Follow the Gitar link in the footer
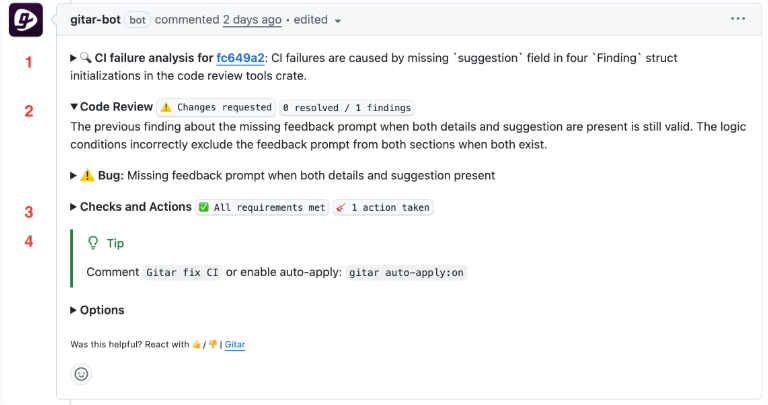The image size is (768, 405). pyautogui.click(x=235, y=344)
